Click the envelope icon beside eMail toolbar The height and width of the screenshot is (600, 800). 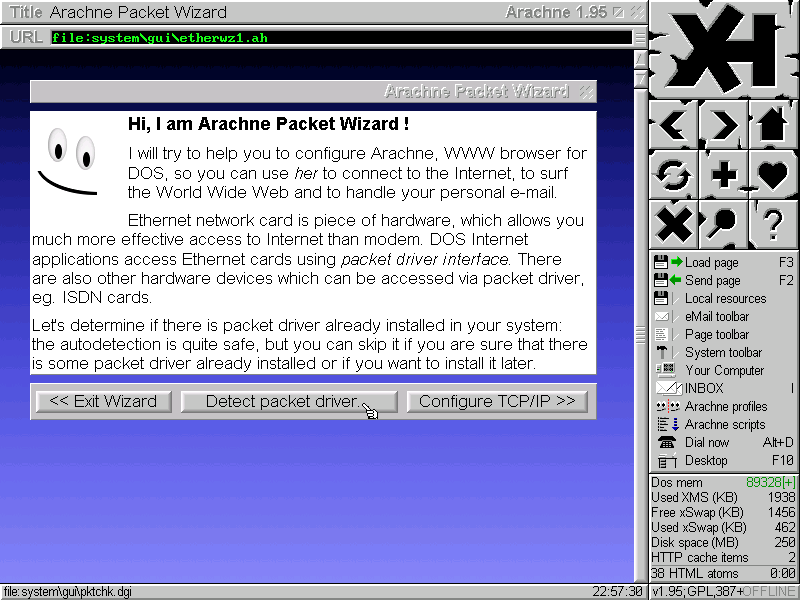[662, 316]
